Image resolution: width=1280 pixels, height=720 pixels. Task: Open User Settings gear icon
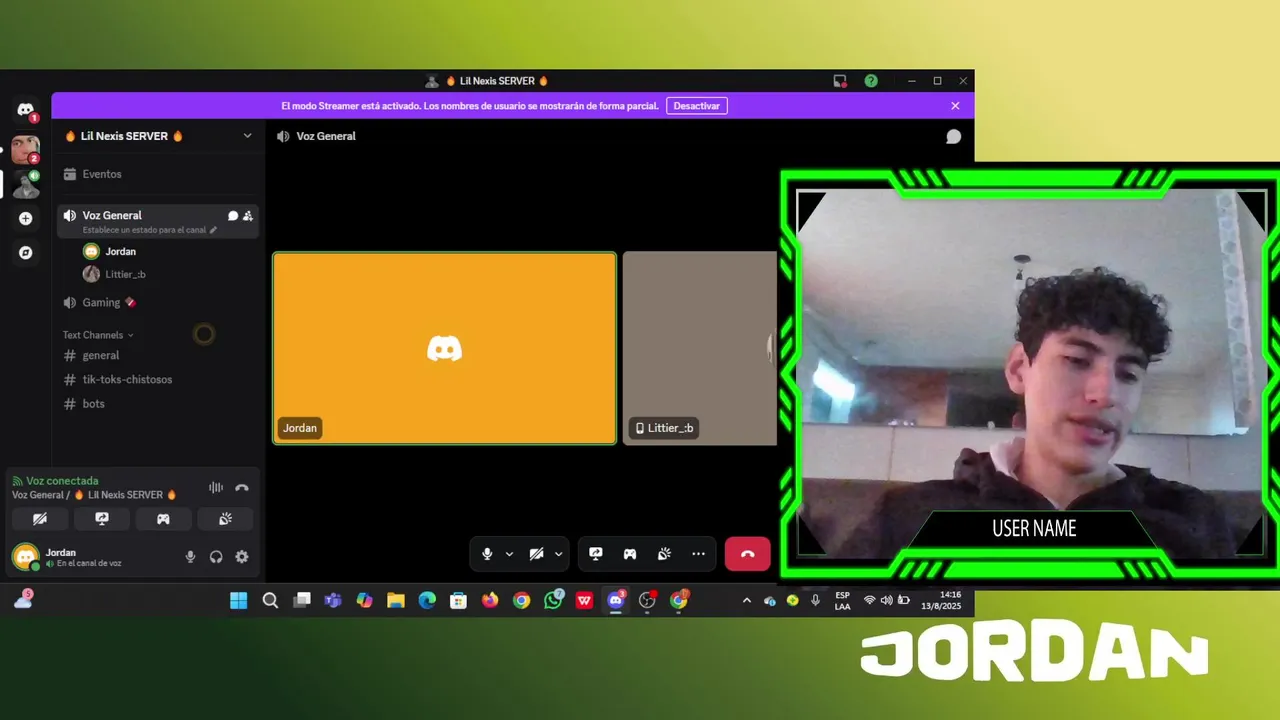coord(242,557)
